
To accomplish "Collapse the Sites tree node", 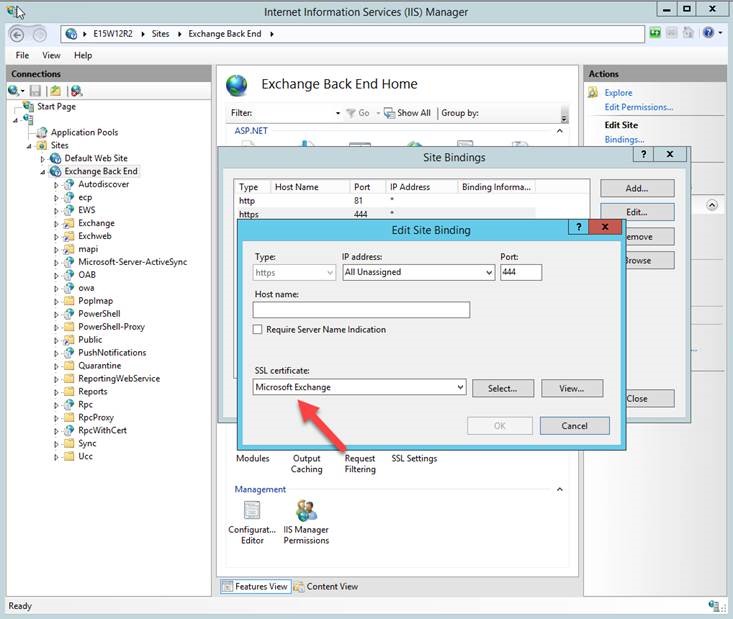I will (x=29, y=146).
